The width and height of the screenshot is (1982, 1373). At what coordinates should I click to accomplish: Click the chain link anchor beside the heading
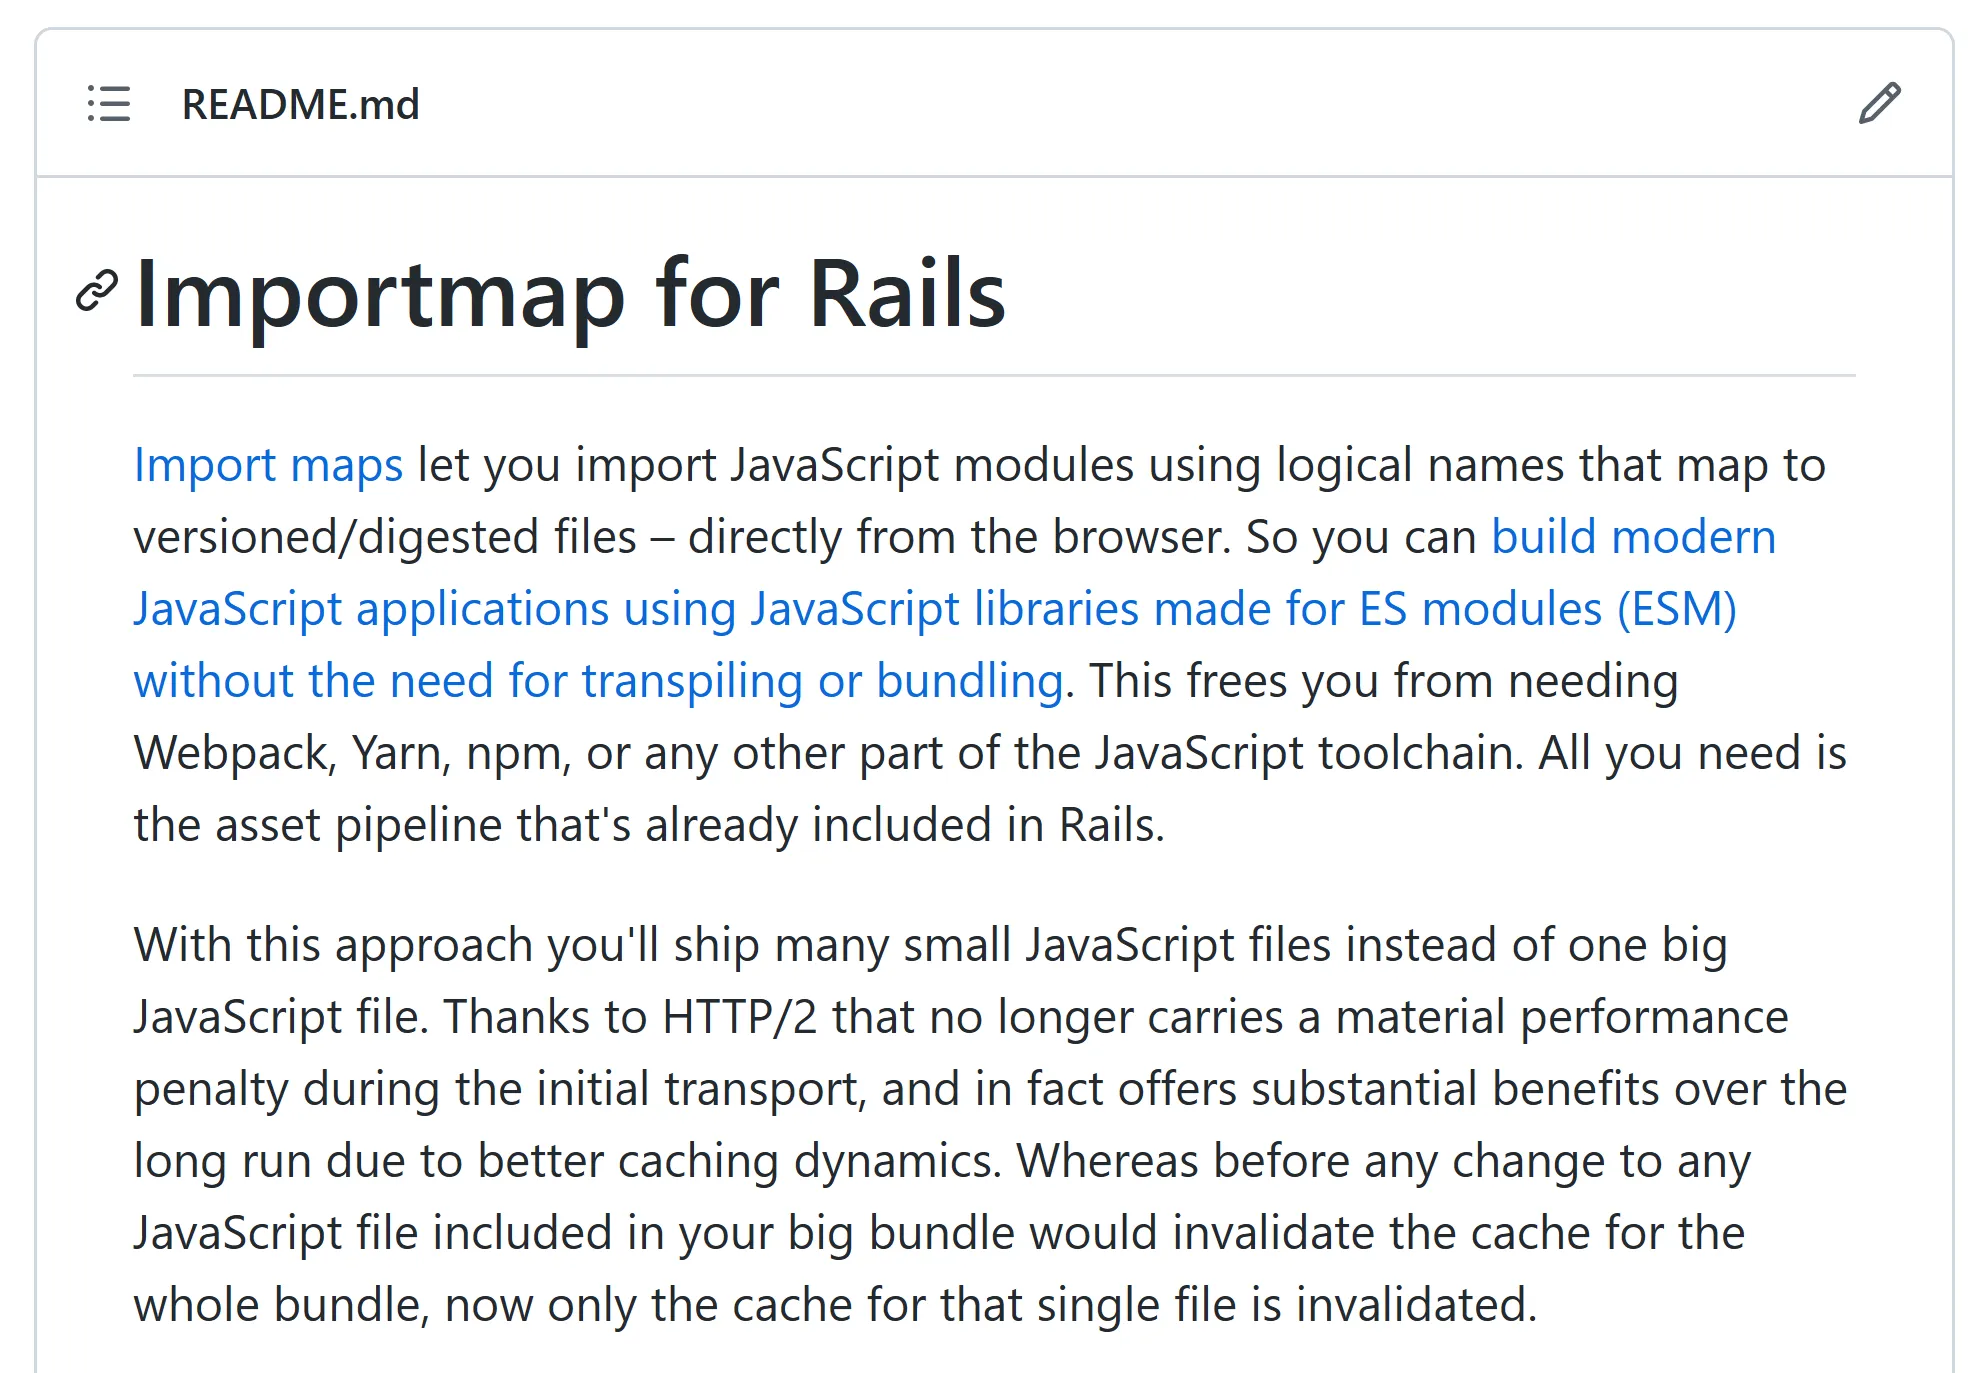tap(95, 292)
